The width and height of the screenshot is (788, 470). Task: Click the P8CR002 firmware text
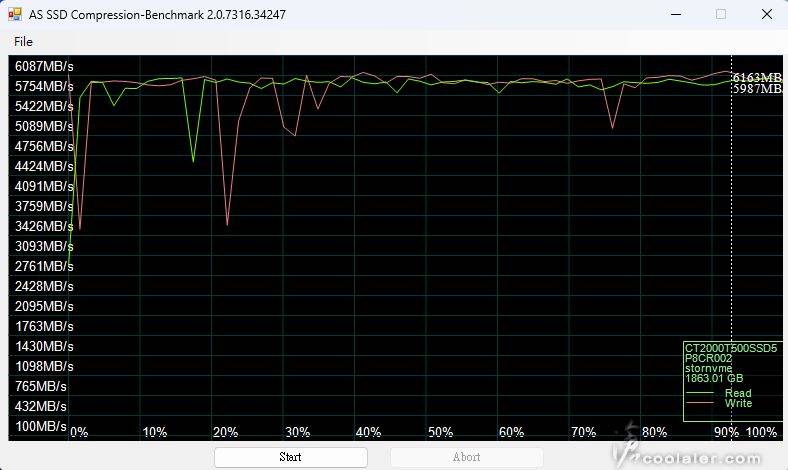coord(708,358)
